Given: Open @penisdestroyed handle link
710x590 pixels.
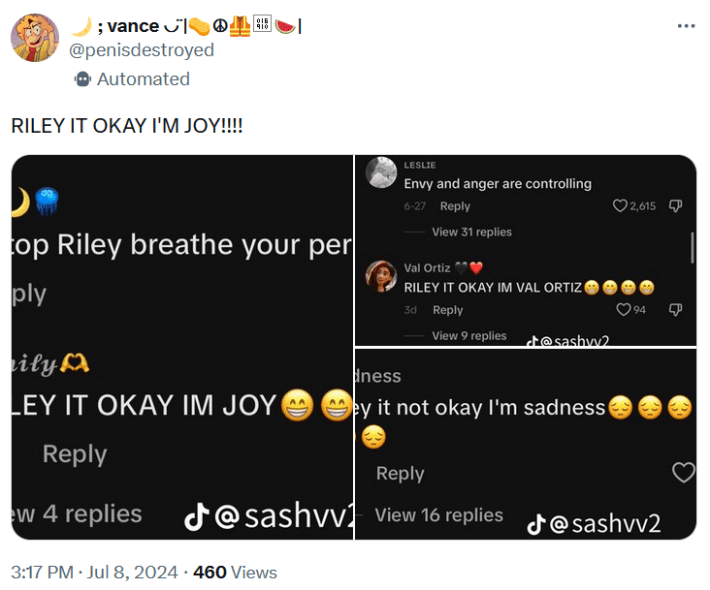Looking at the screenshot, I should click(141, 50).
